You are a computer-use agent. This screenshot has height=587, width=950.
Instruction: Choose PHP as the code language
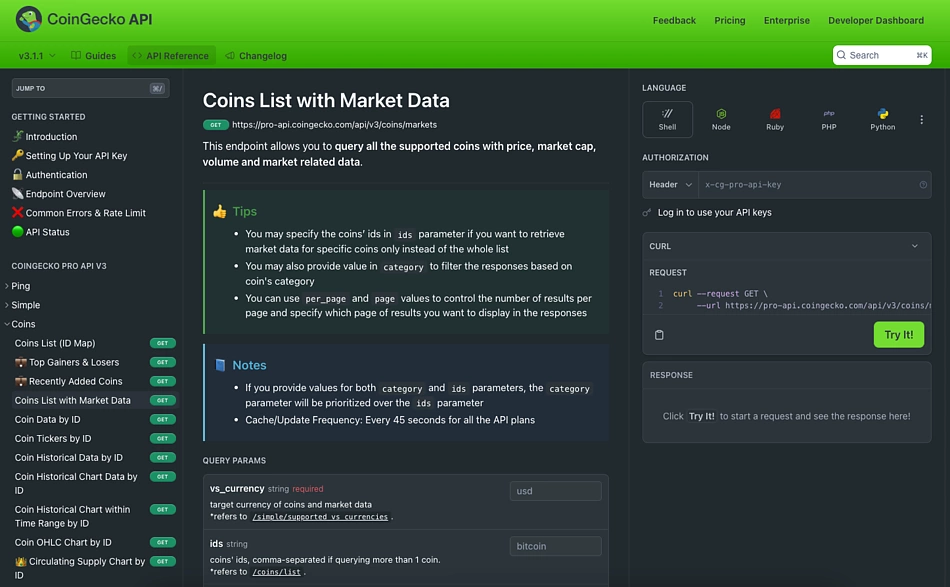(x=829, y=118)
